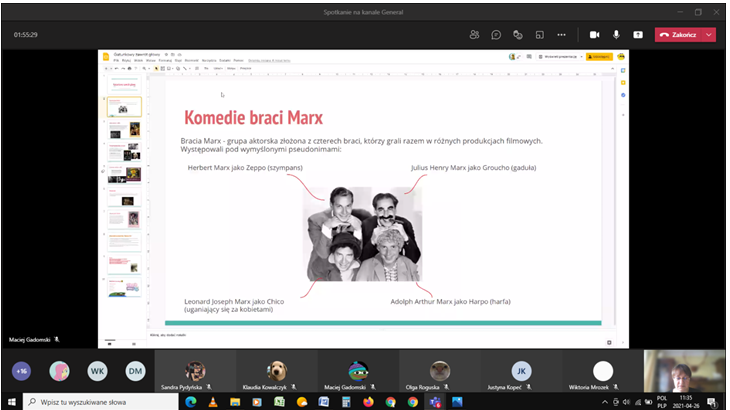Open the Google Calendar side panel icon
Viewport: 730px width, 410px height.
click(623, 70)
